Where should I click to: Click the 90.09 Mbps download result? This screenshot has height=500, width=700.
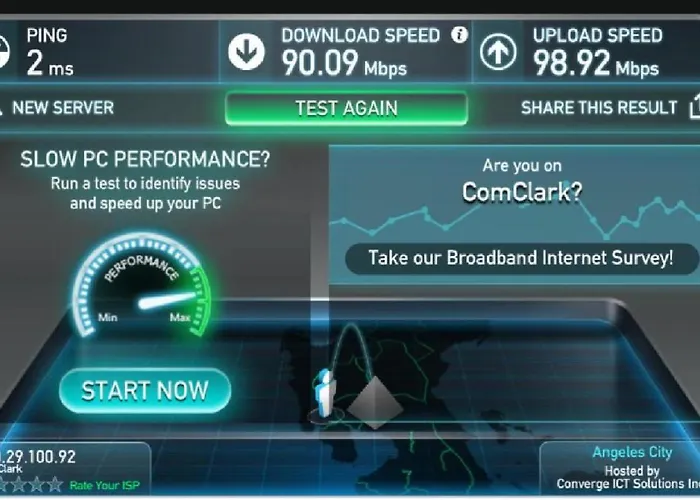344,63
